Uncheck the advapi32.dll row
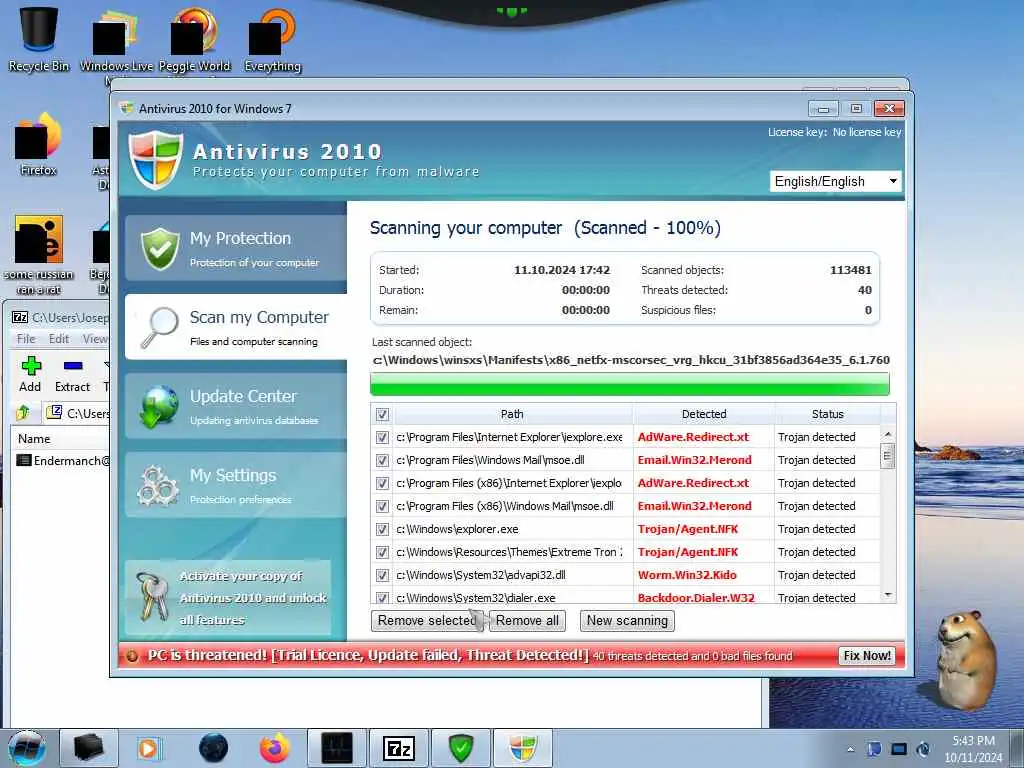This screenshot has width=1024, height=768. click(383, 575)
